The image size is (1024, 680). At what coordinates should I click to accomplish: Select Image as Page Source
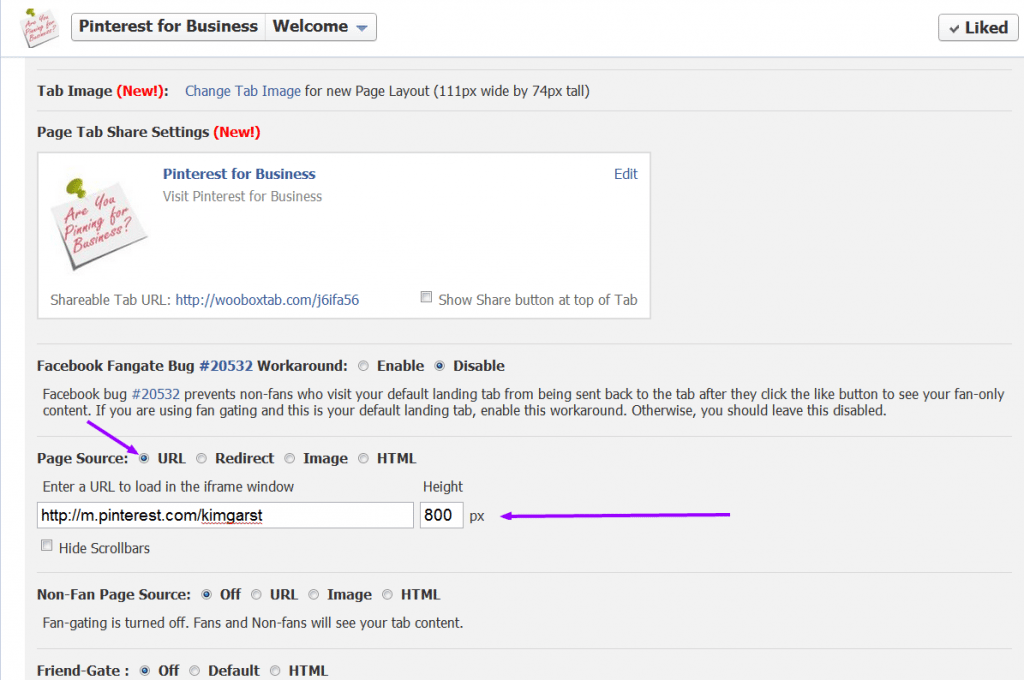click(289, 459)
